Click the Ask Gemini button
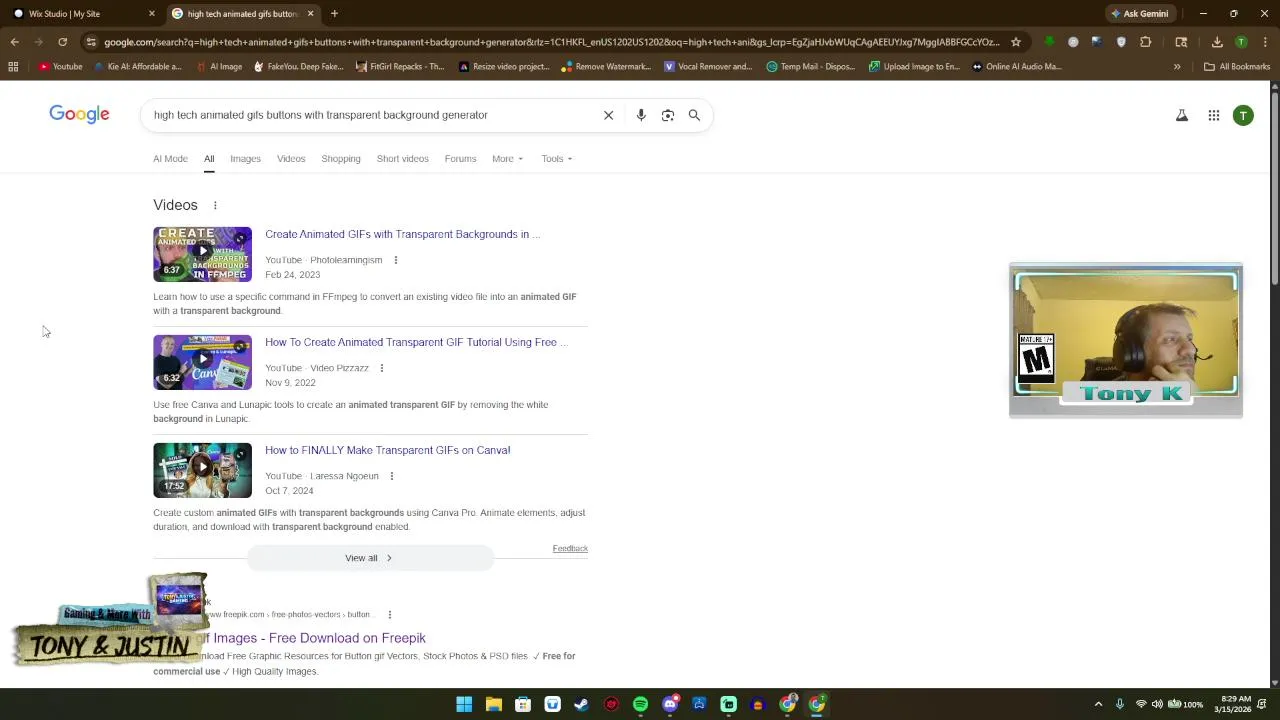The height and width of the screenshot is (720, 1280). 1139,14
